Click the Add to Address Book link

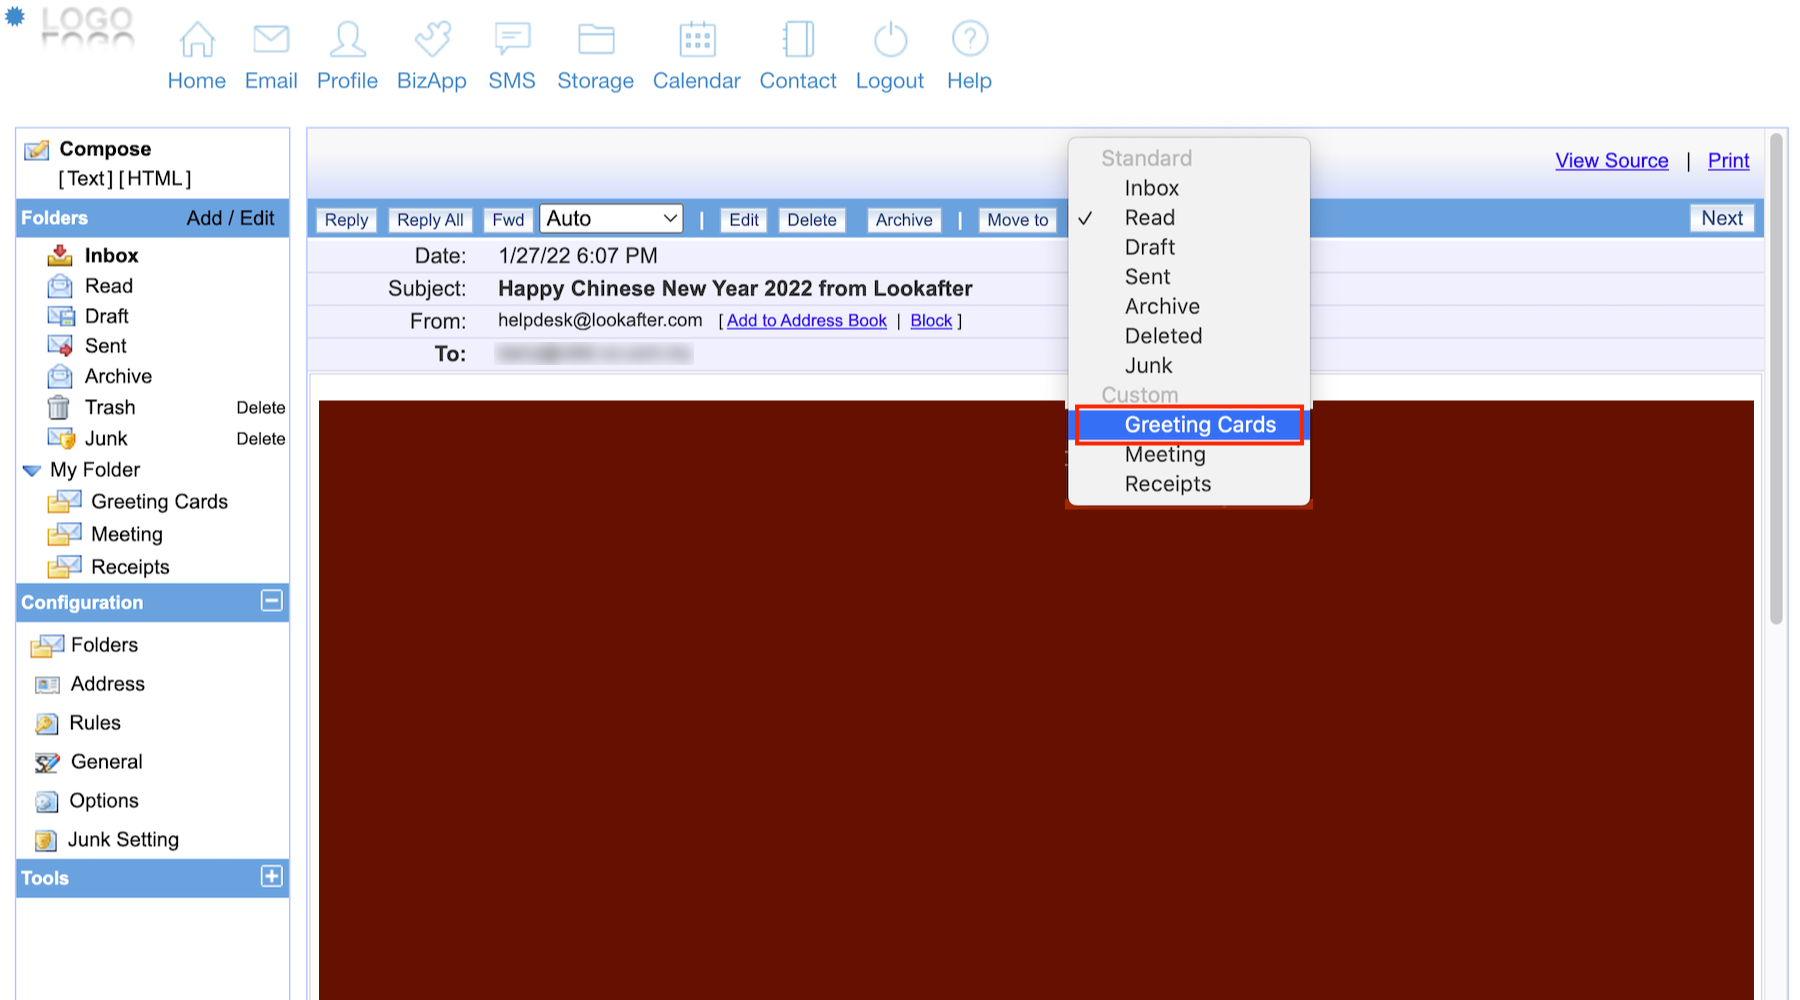pos(806,321)
